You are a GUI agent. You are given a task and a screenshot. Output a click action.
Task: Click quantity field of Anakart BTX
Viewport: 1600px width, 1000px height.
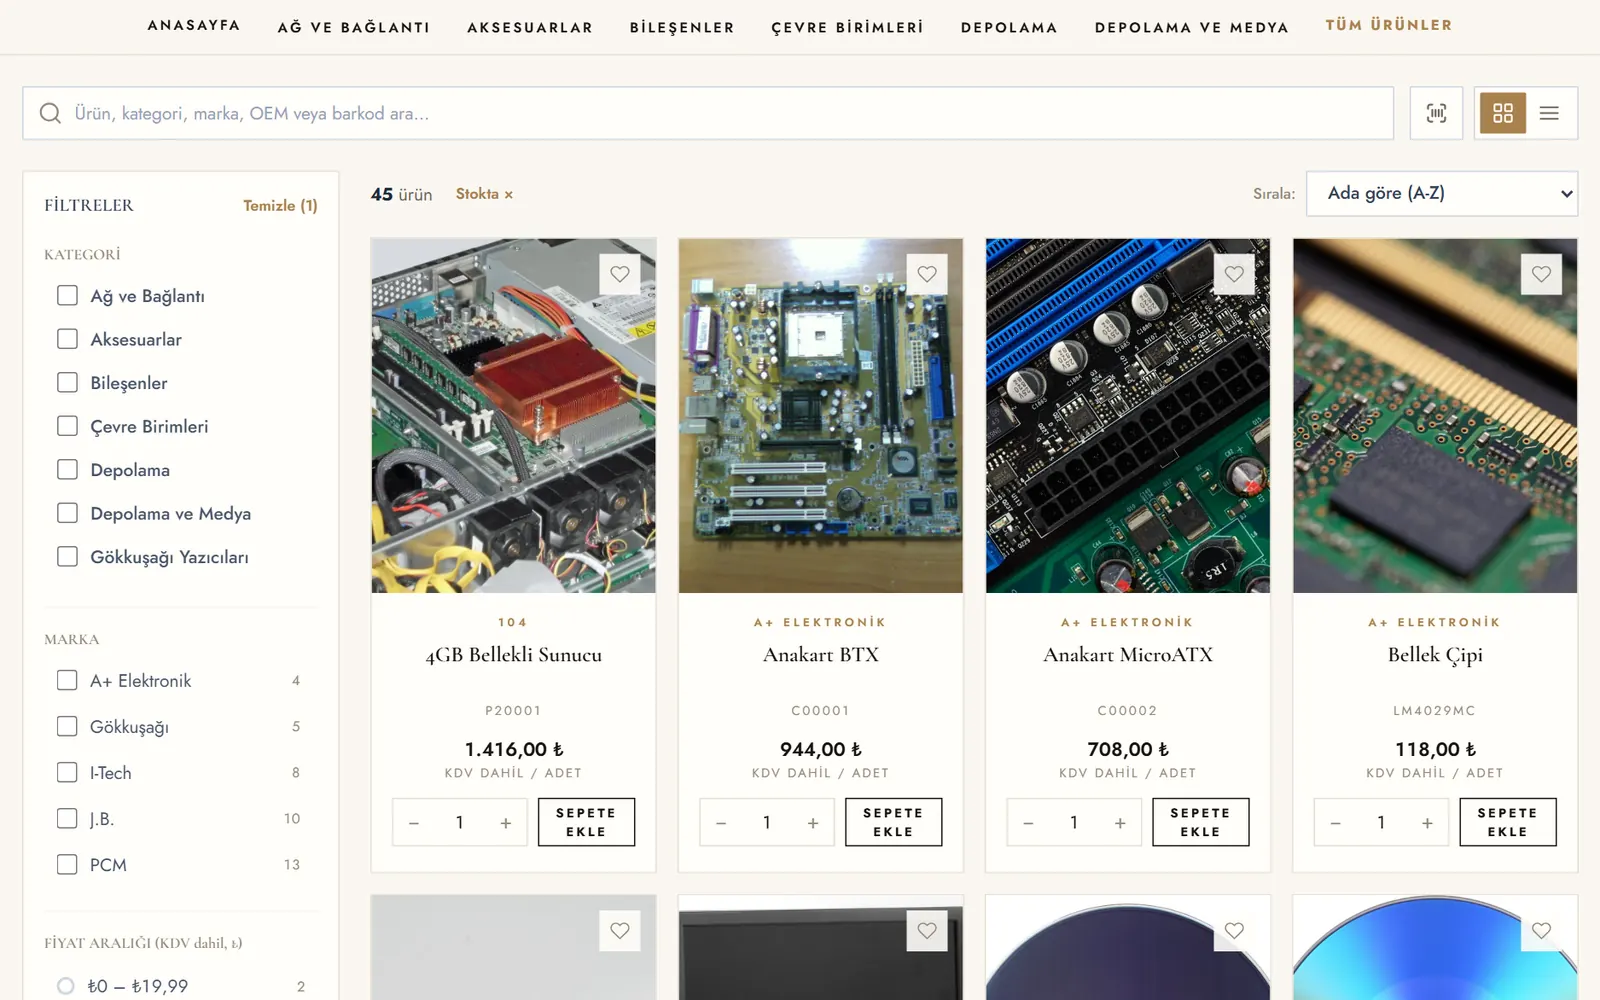(767, 823)
